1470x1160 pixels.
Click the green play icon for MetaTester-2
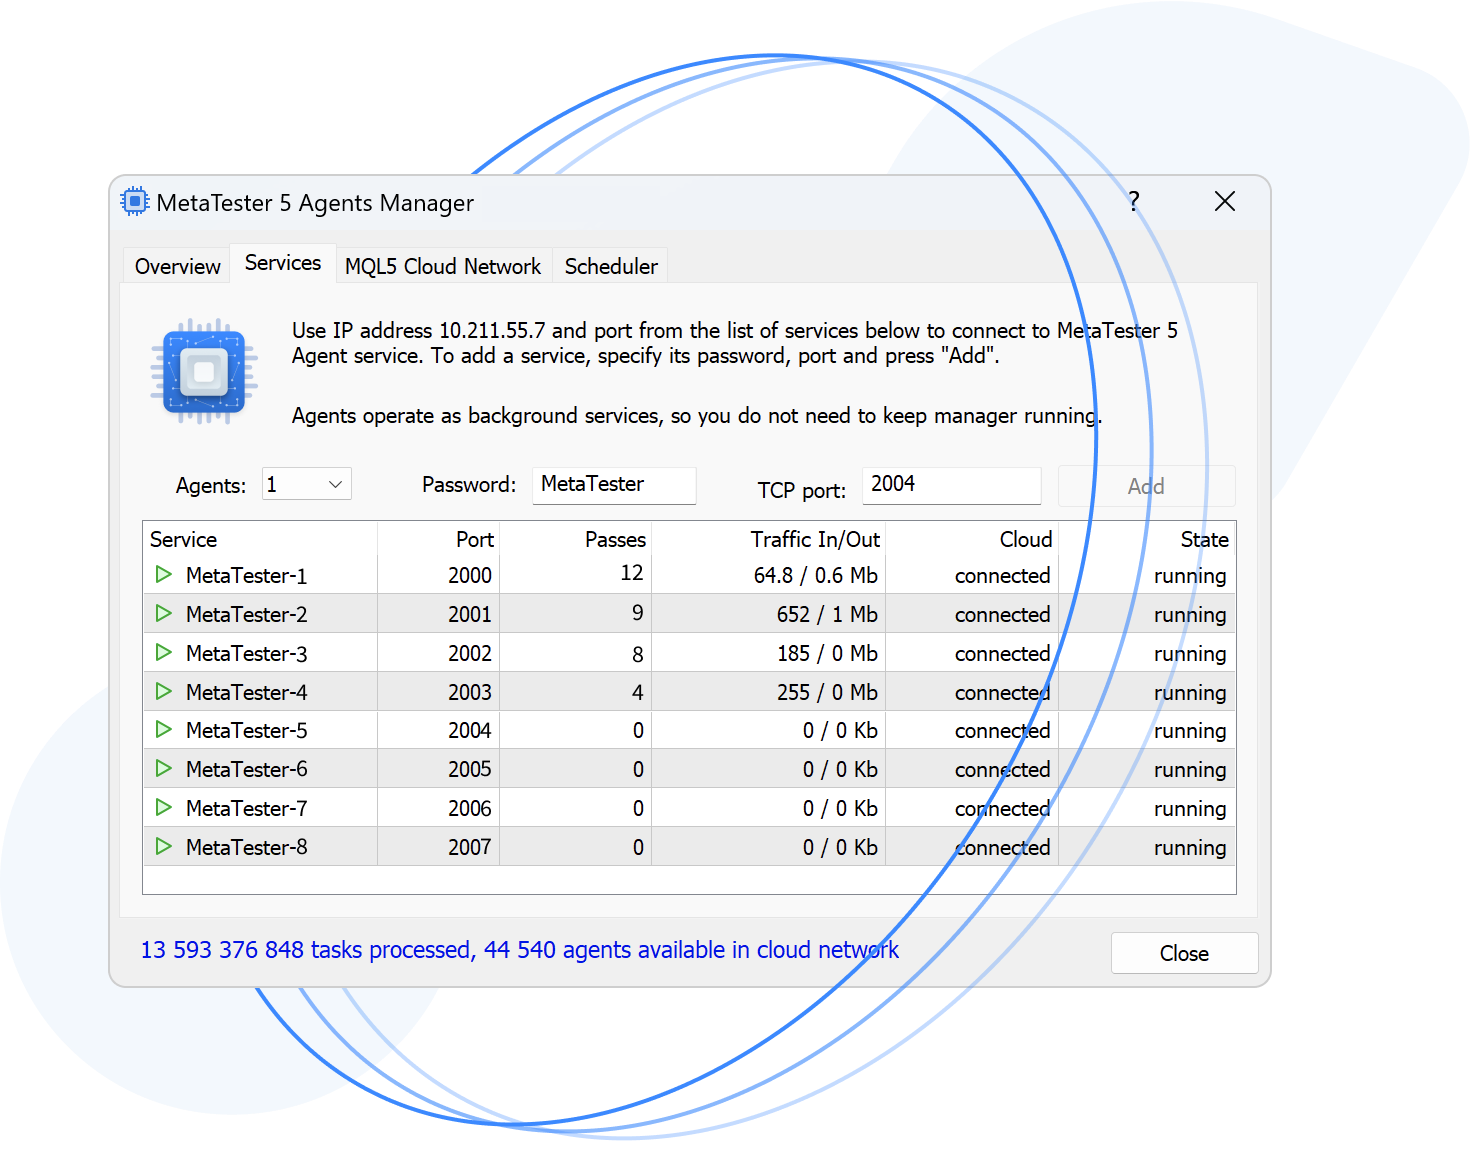pos(164,613)
